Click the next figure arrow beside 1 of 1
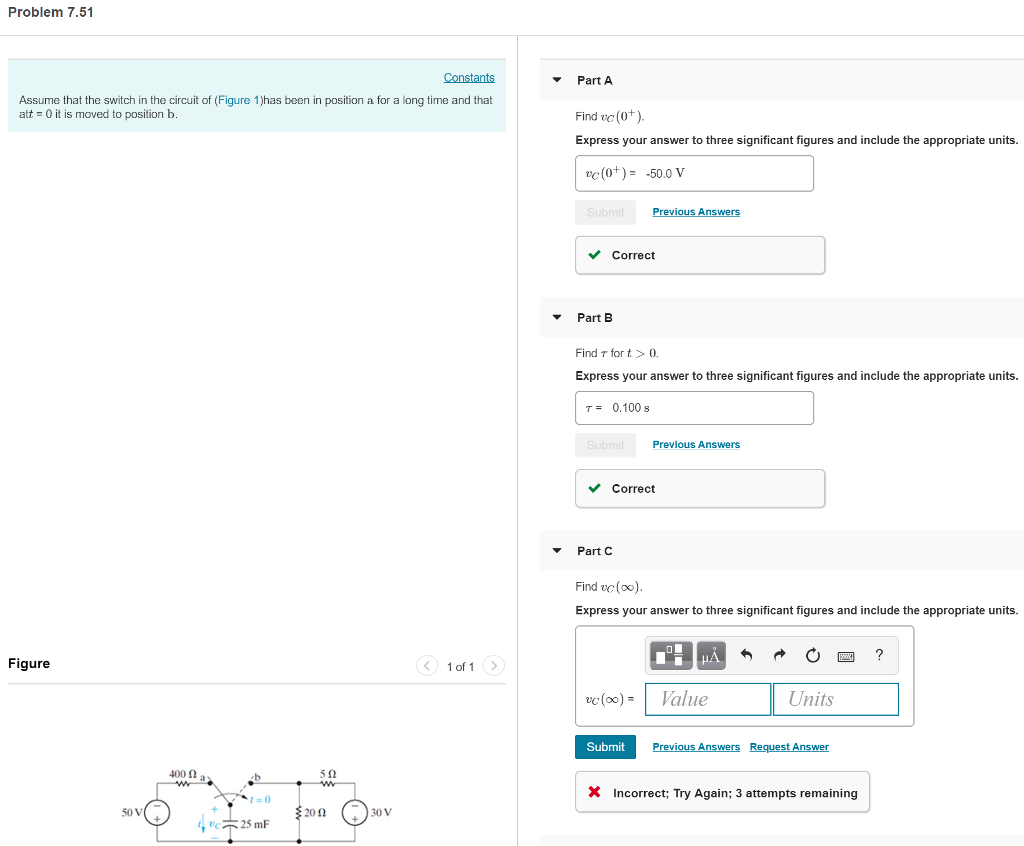The width and height of the screenshot is (1024, 846). (x=493, y=665)
